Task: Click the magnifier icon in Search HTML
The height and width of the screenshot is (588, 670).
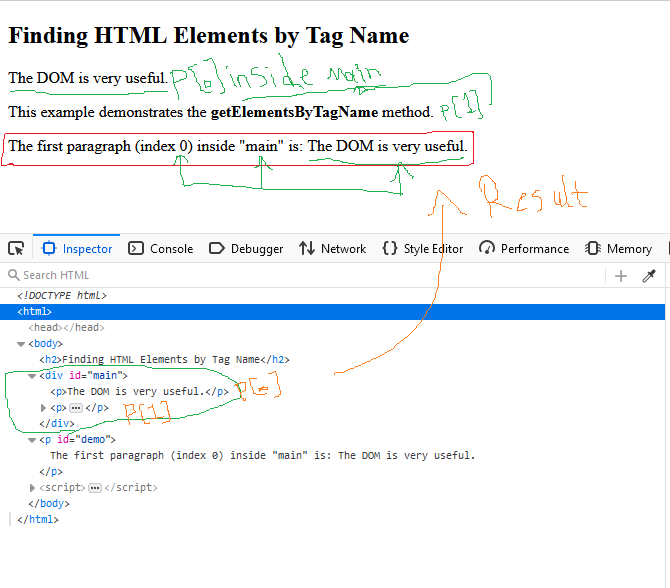Action: (x=14, y=275)
